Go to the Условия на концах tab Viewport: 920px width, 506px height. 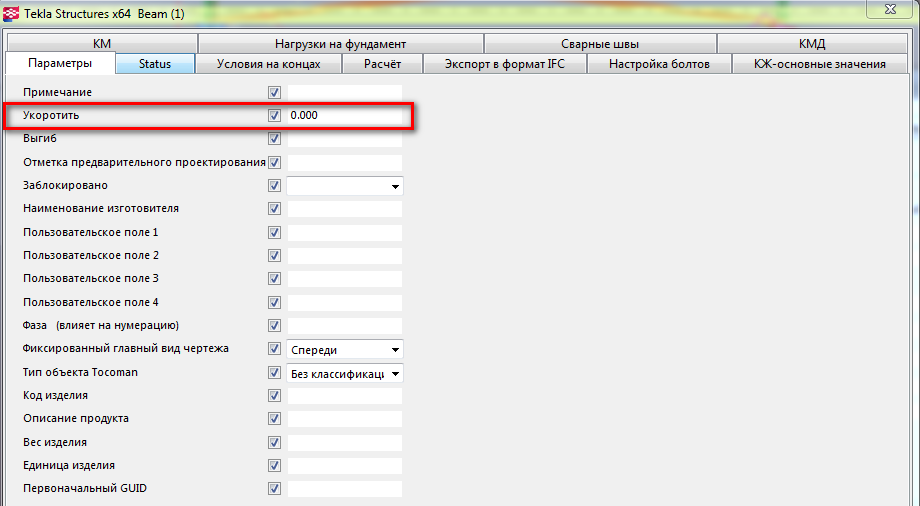(x=268, y=64)
